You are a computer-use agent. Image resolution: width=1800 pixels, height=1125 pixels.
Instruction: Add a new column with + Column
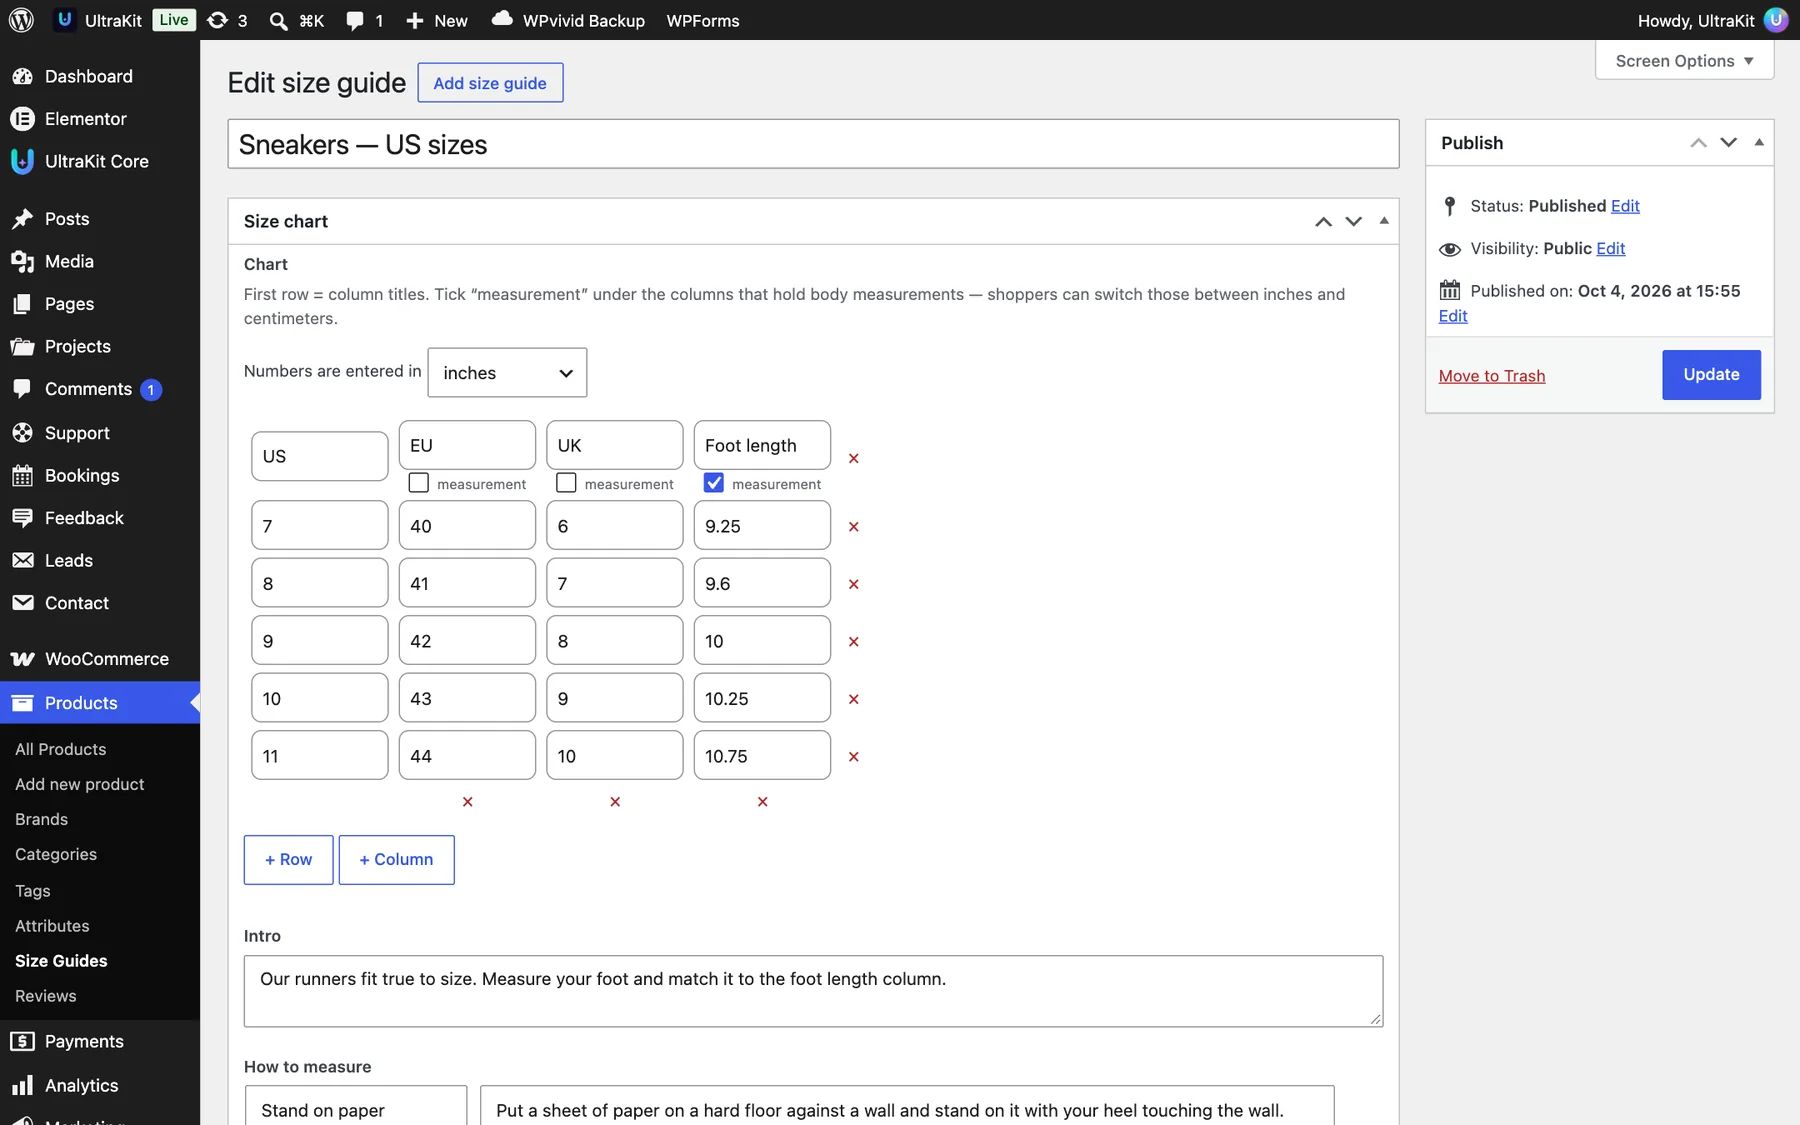click(396, 860)
